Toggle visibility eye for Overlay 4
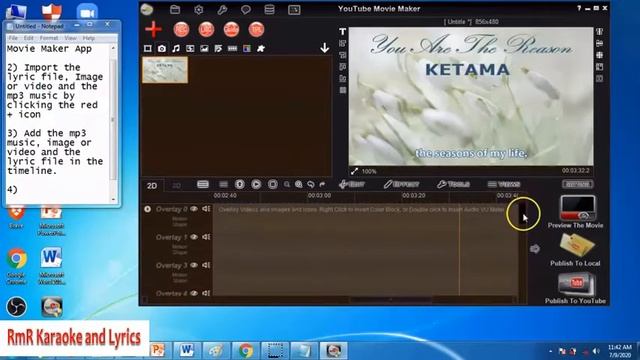This screenshot has height=360, width=640. (x=194, y=293)
